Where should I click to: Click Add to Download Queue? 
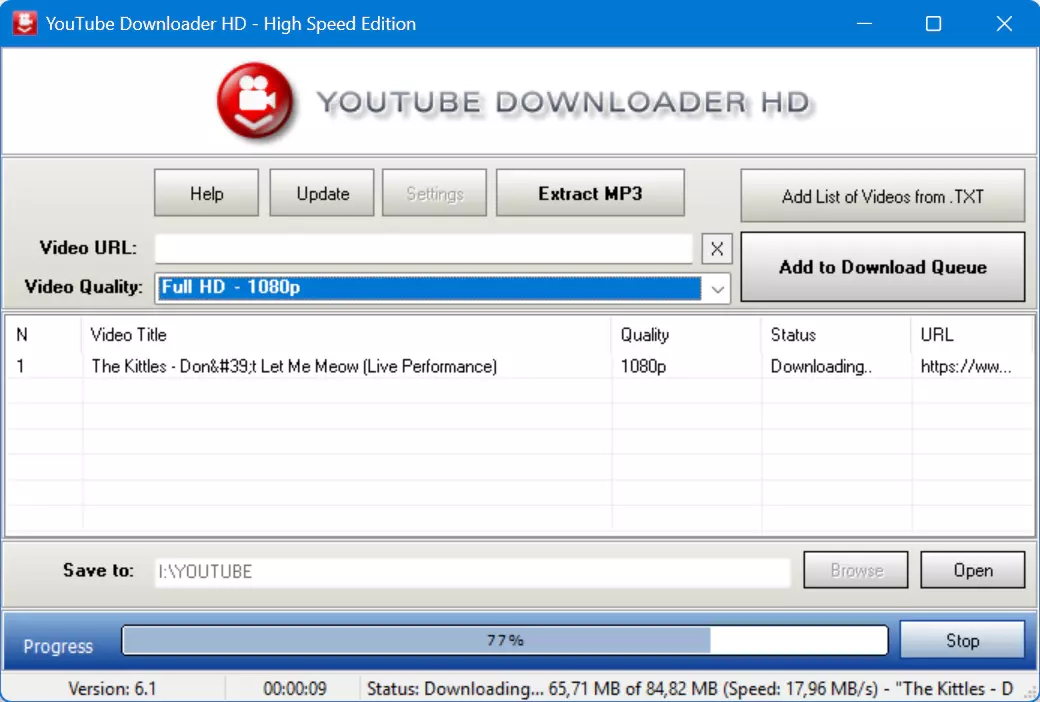click(x=883, y=267)
